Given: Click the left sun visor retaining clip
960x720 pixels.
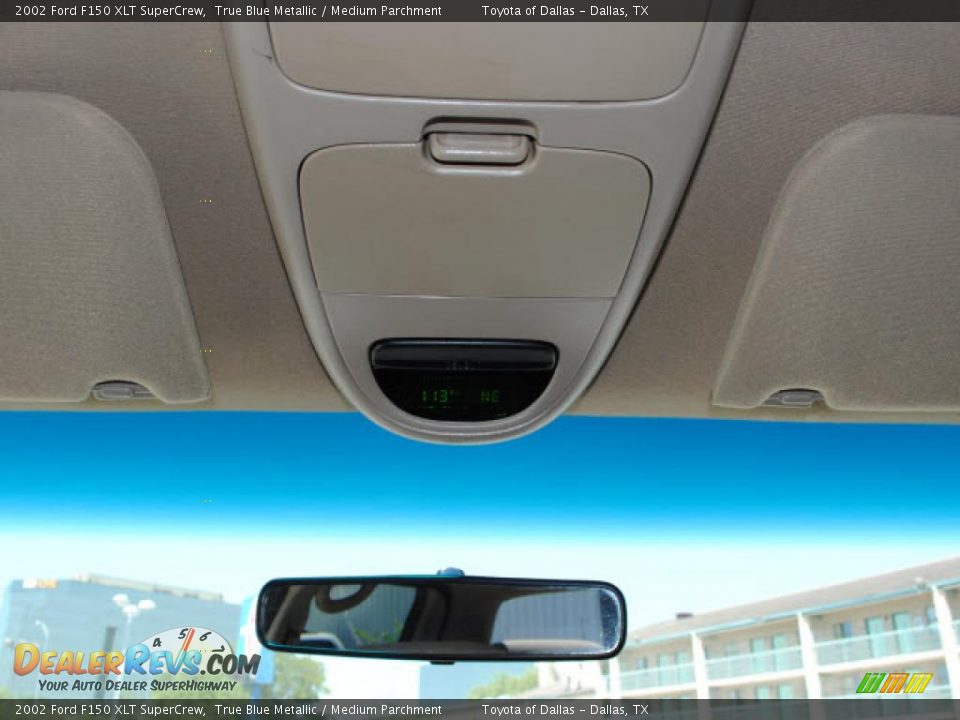Looking at the screenshot, I should 121,391.
